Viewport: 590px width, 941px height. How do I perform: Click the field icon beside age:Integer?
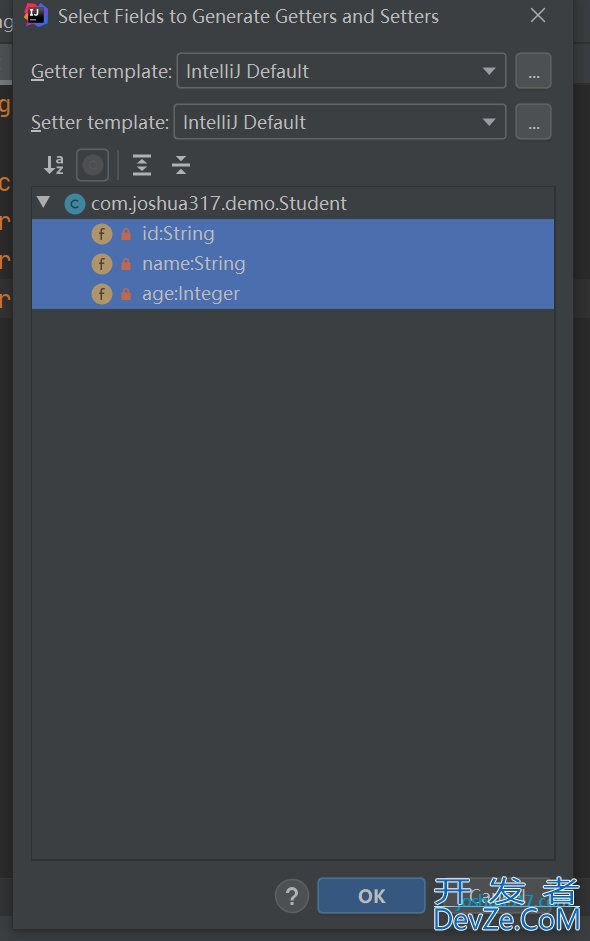[101, 294]
